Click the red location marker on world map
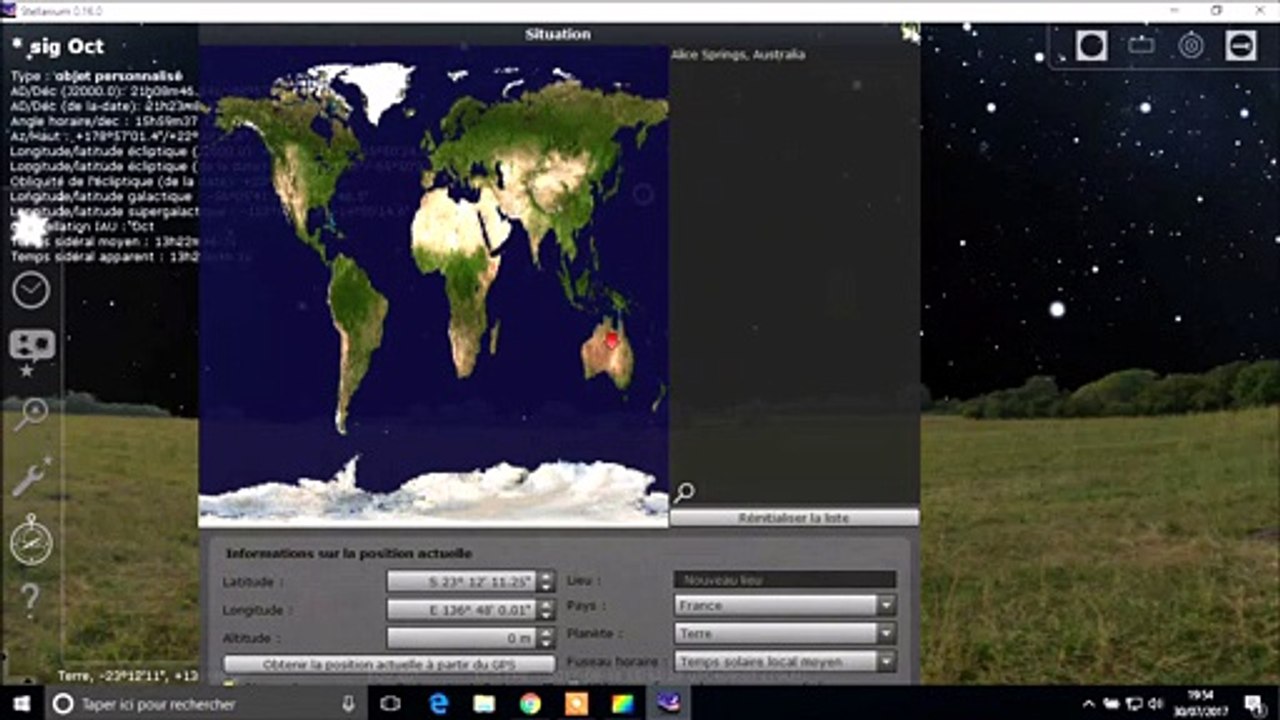This screenshot has height=720, width=1280. 612,340
